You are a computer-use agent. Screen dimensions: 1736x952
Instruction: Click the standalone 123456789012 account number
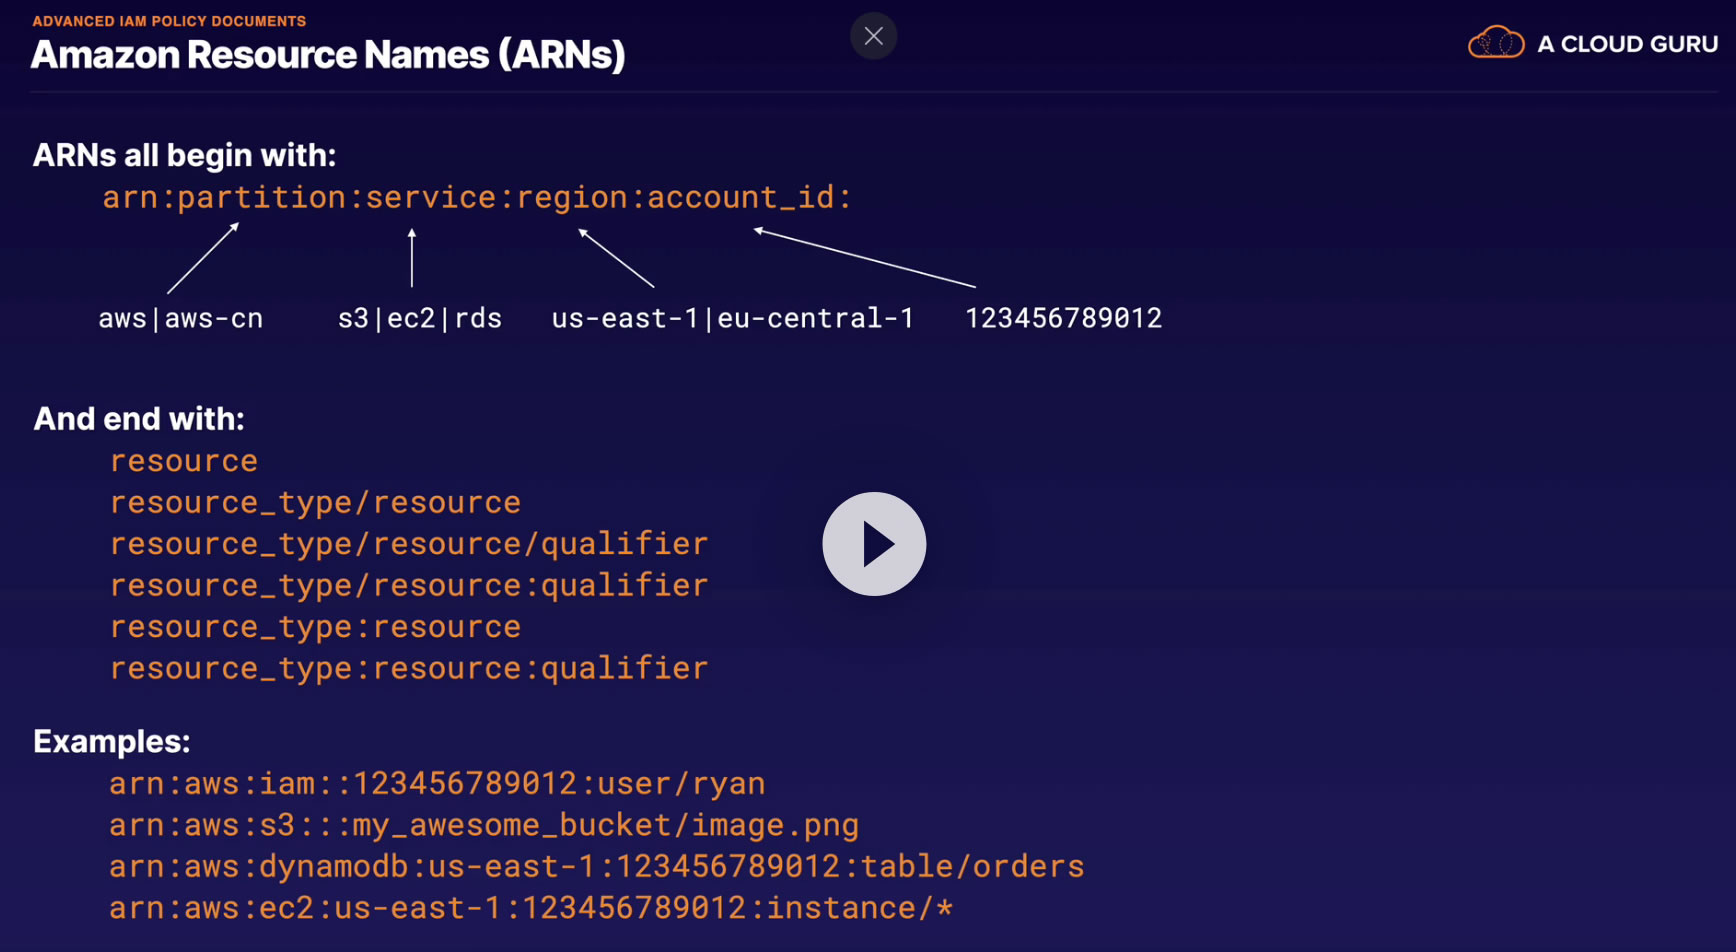click(x=1063, y=318)
